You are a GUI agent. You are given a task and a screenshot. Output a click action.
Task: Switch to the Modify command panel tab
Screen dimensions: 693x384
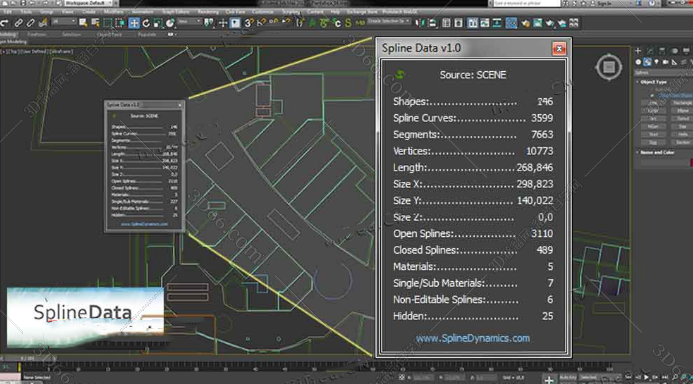point(650,51)
